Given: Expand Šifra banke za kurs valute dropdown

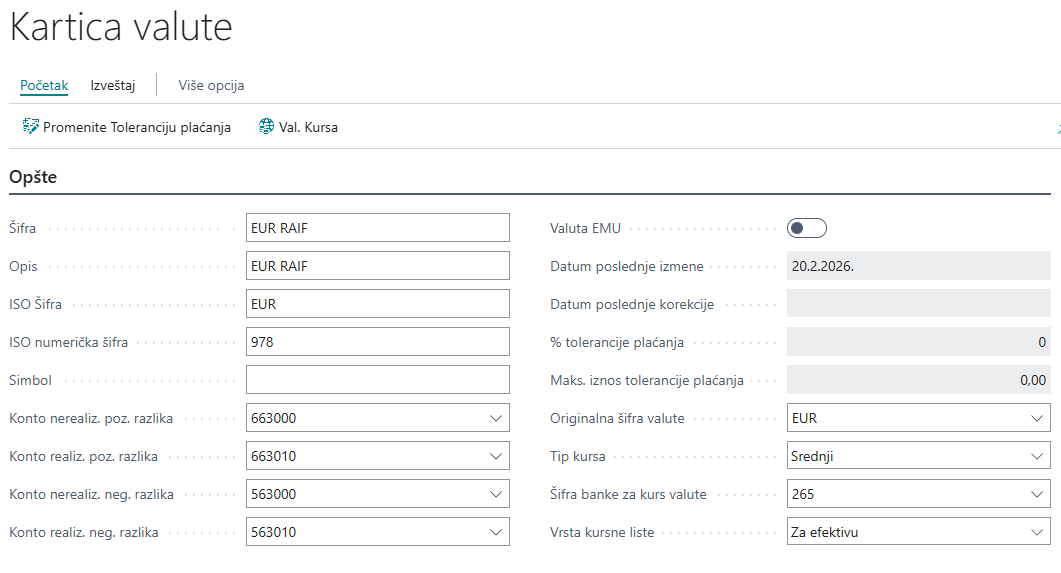Looking at the screenshot, I should pos(1037,494).
